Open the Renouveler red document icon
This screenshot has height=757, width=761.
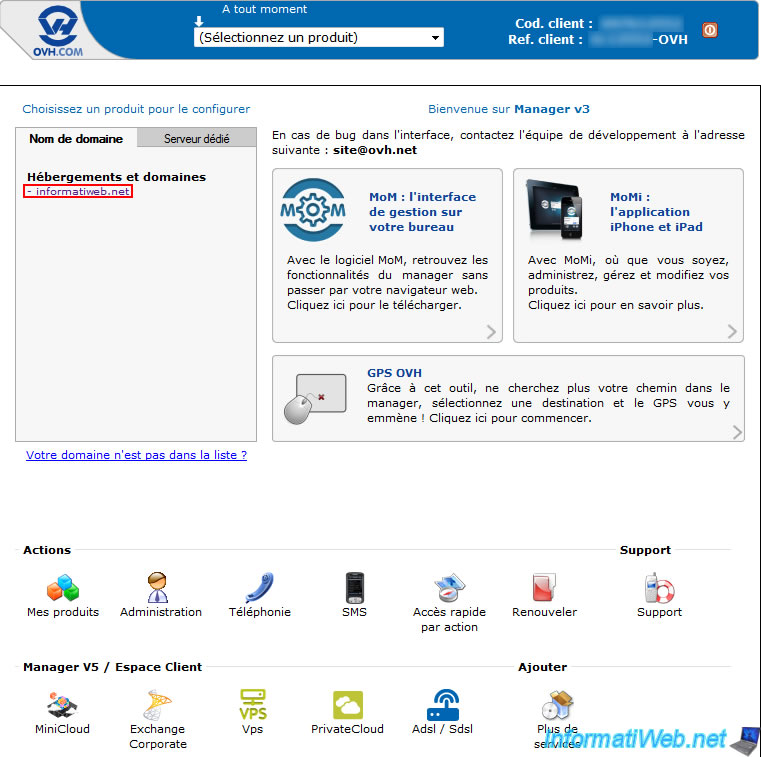(x=544, y=587)
